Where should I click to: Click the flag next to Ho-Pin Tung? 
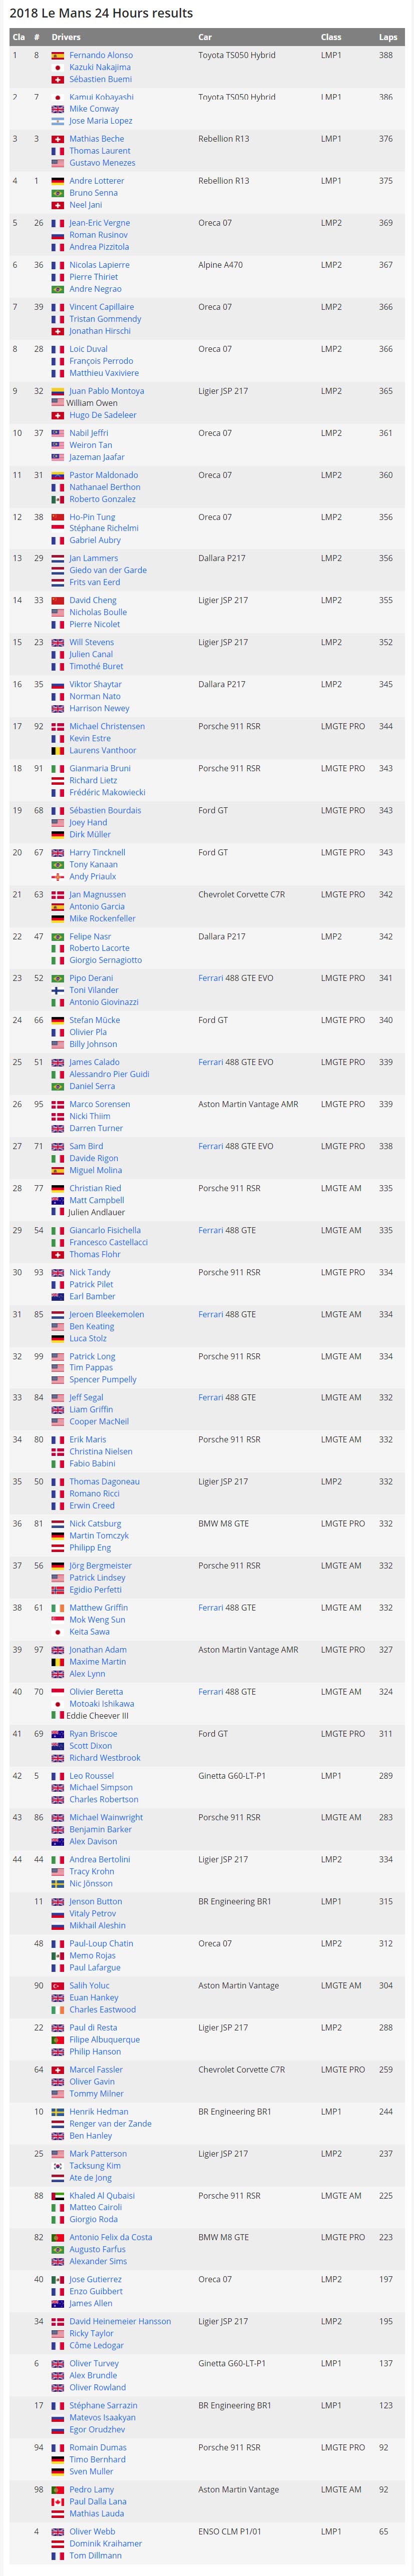click(58, 517)
